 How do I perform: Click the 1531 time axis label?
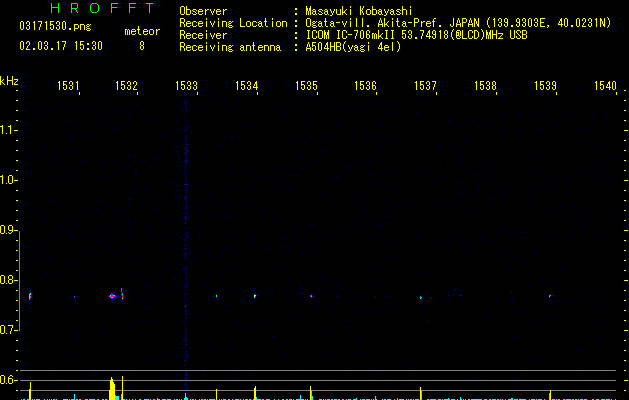click(68, 86)
